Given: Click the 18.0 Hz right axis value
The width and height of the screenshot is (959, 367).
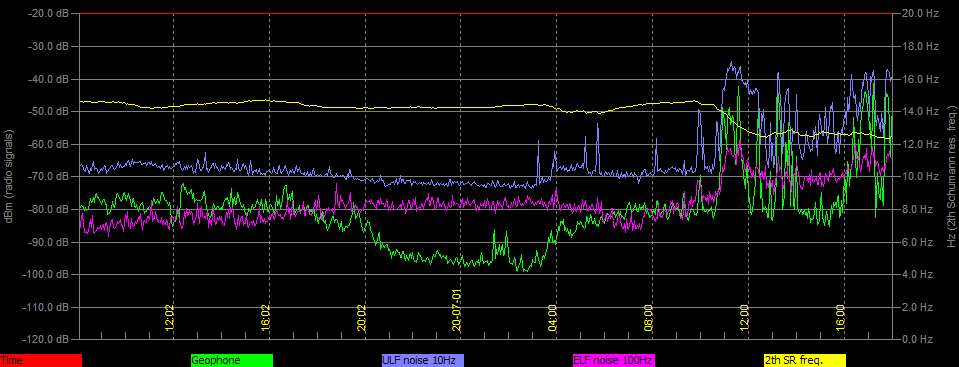Looking at the screenshot, I should point(919,46).
